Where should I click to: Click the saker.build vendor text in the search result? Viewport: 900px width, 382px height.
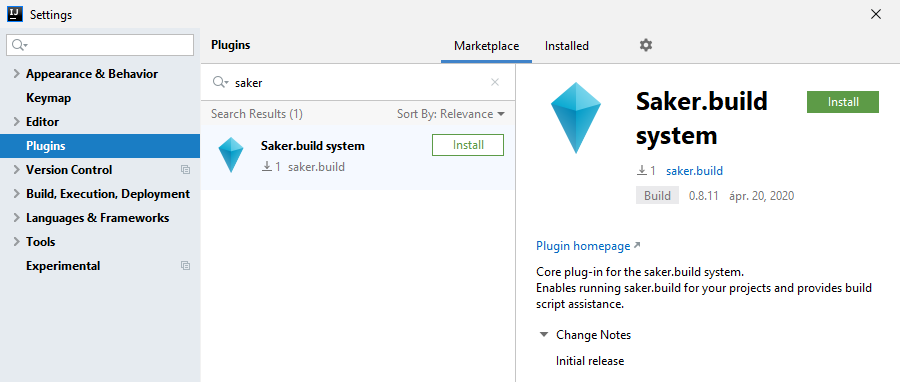point(316,167)
